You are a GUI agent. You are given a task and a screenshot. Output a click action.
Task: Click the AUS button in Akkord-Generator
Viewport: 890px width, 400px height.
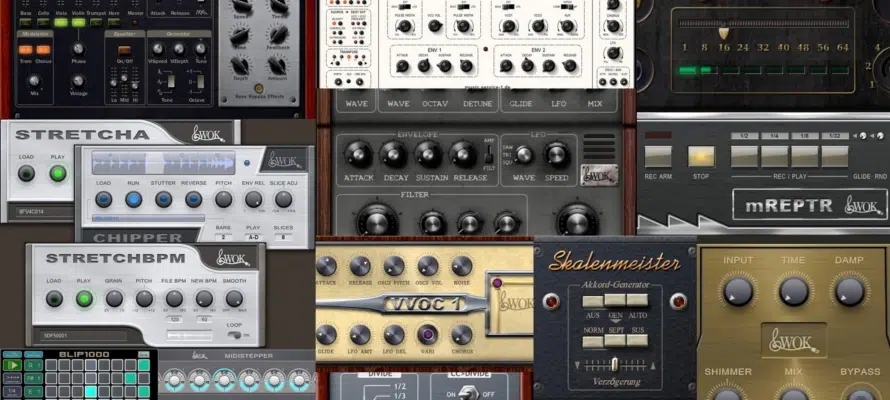click(593, 301)
